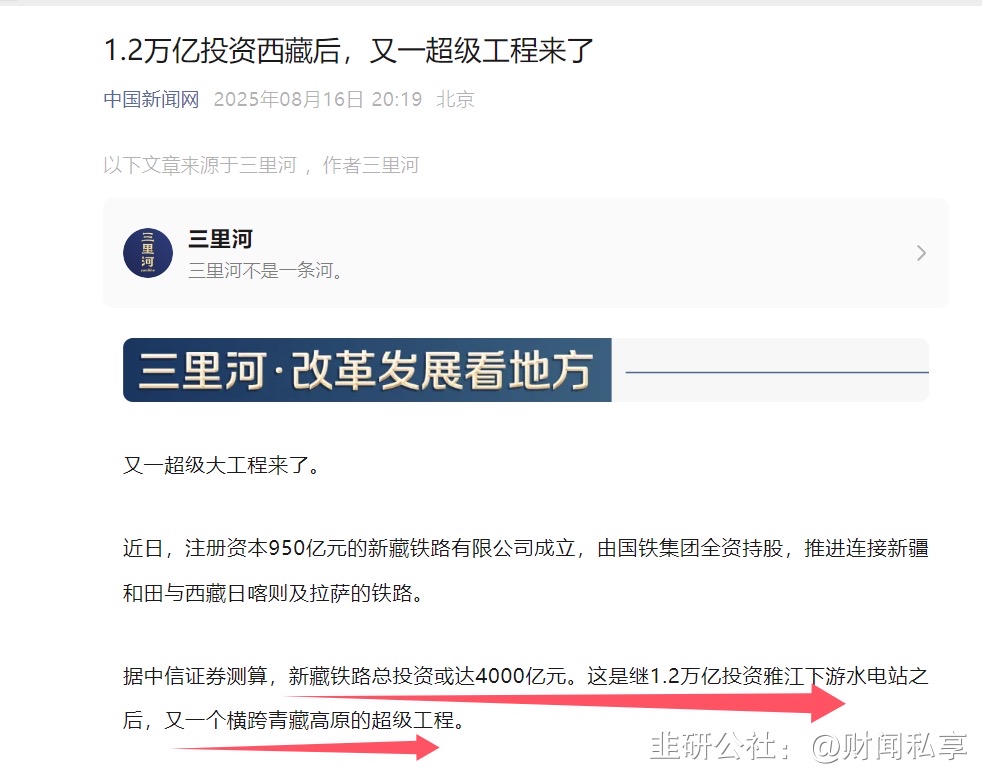Click the long red arrow annotation
The width and height of the screenshot is (982, 779).
pos(567,701)
